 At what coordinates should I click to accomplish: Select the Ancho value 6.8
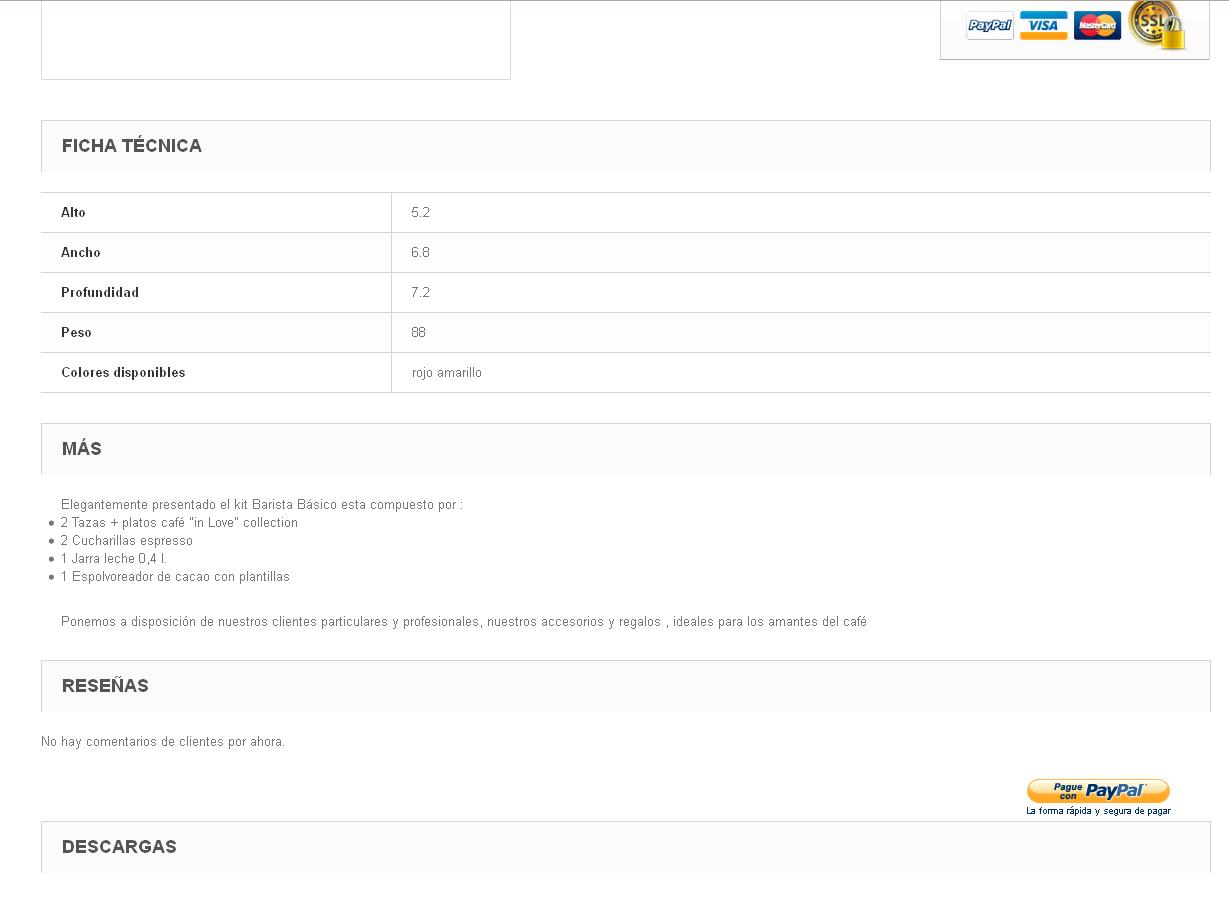(801, 252)
